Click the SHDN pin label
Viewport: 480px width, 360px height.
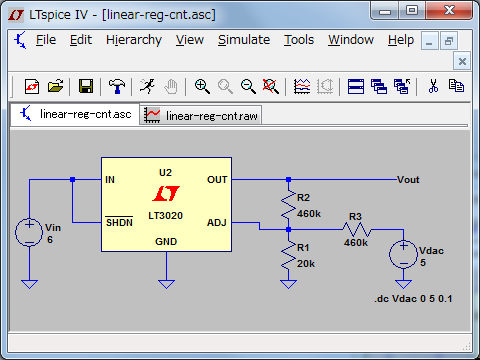tap(119, 222)
